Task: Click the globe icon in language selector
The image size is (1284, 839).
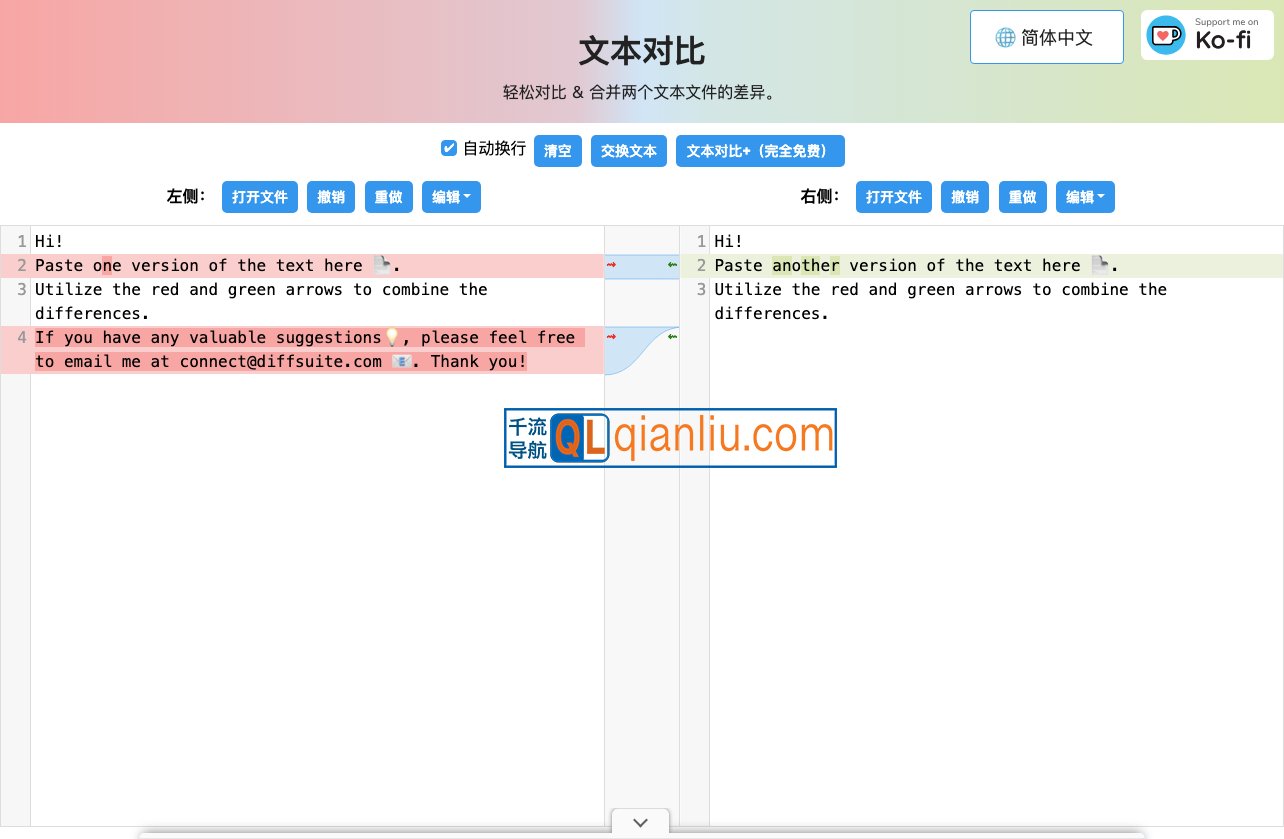Action: (x=1005, y=38)
